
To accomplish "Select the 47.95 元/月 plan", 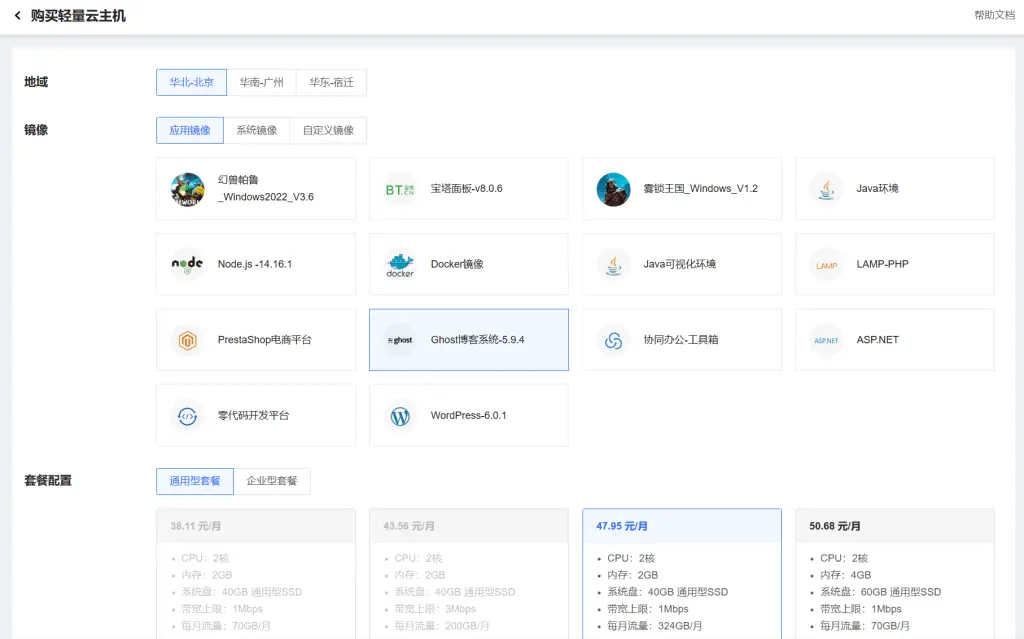I will [x=682, y=574].
